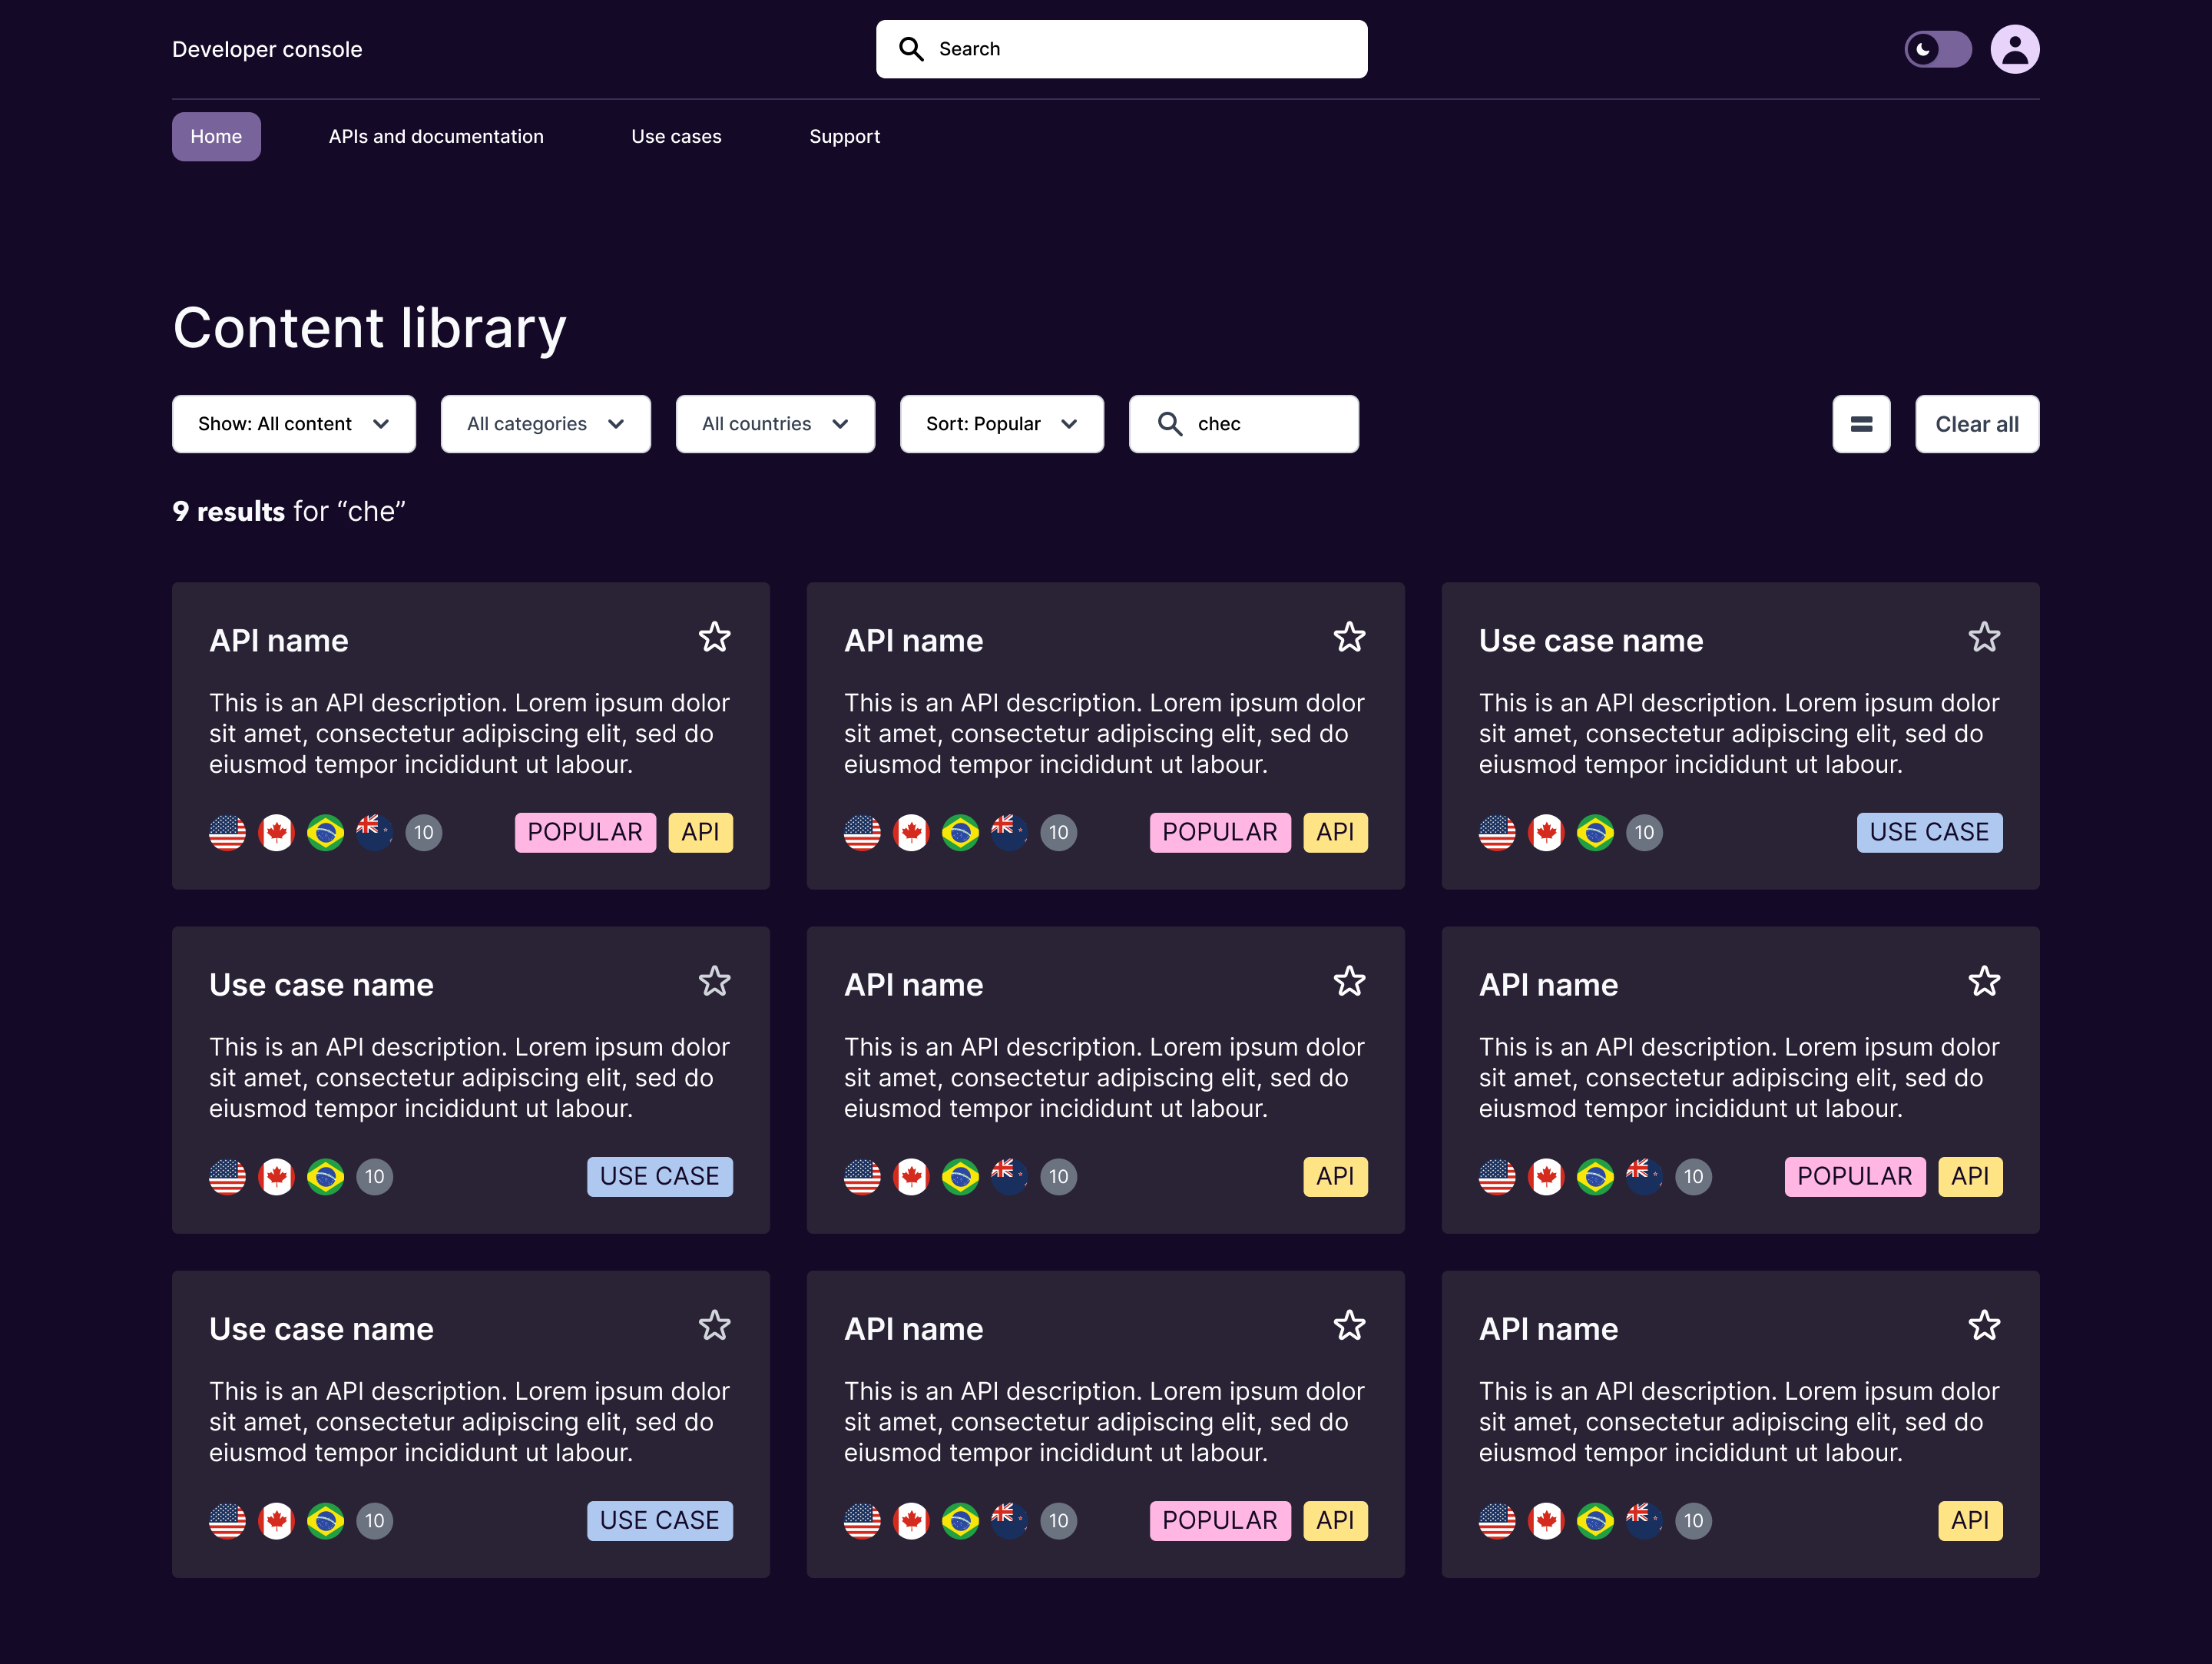Click US flag on top-right Use case card

[x=1496, y=832]
